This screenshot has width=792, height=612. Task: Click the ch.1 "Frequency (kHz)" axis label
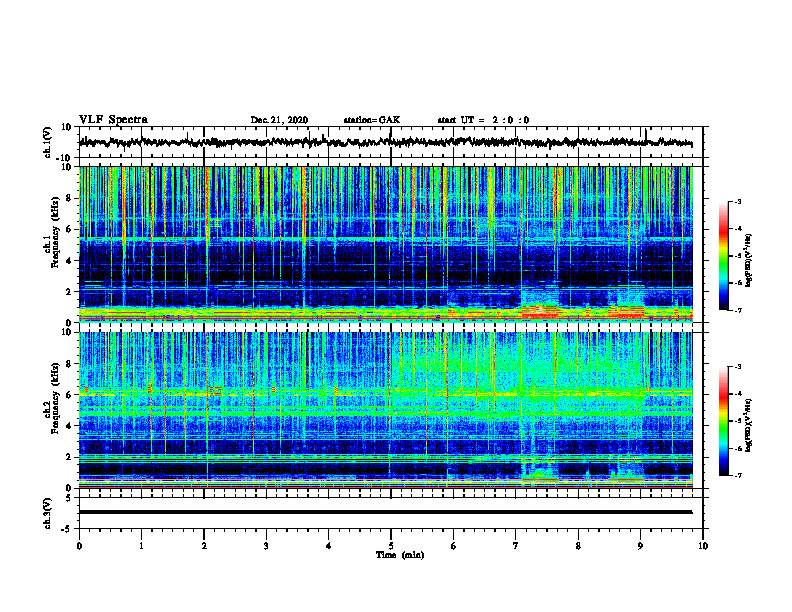54,233
